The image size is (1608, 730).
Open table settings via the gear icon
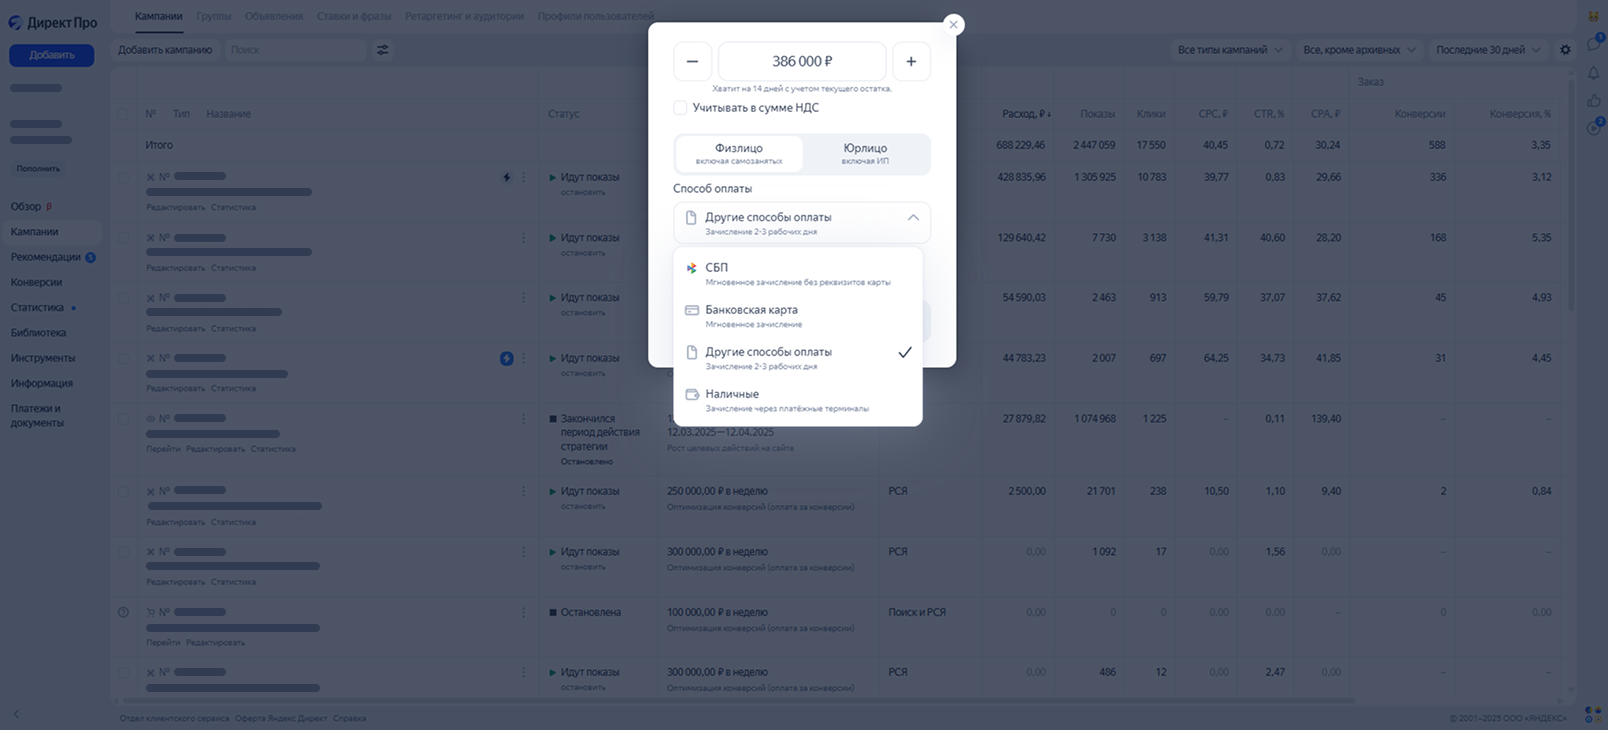pyautogui.click(x=1565, y=50)
